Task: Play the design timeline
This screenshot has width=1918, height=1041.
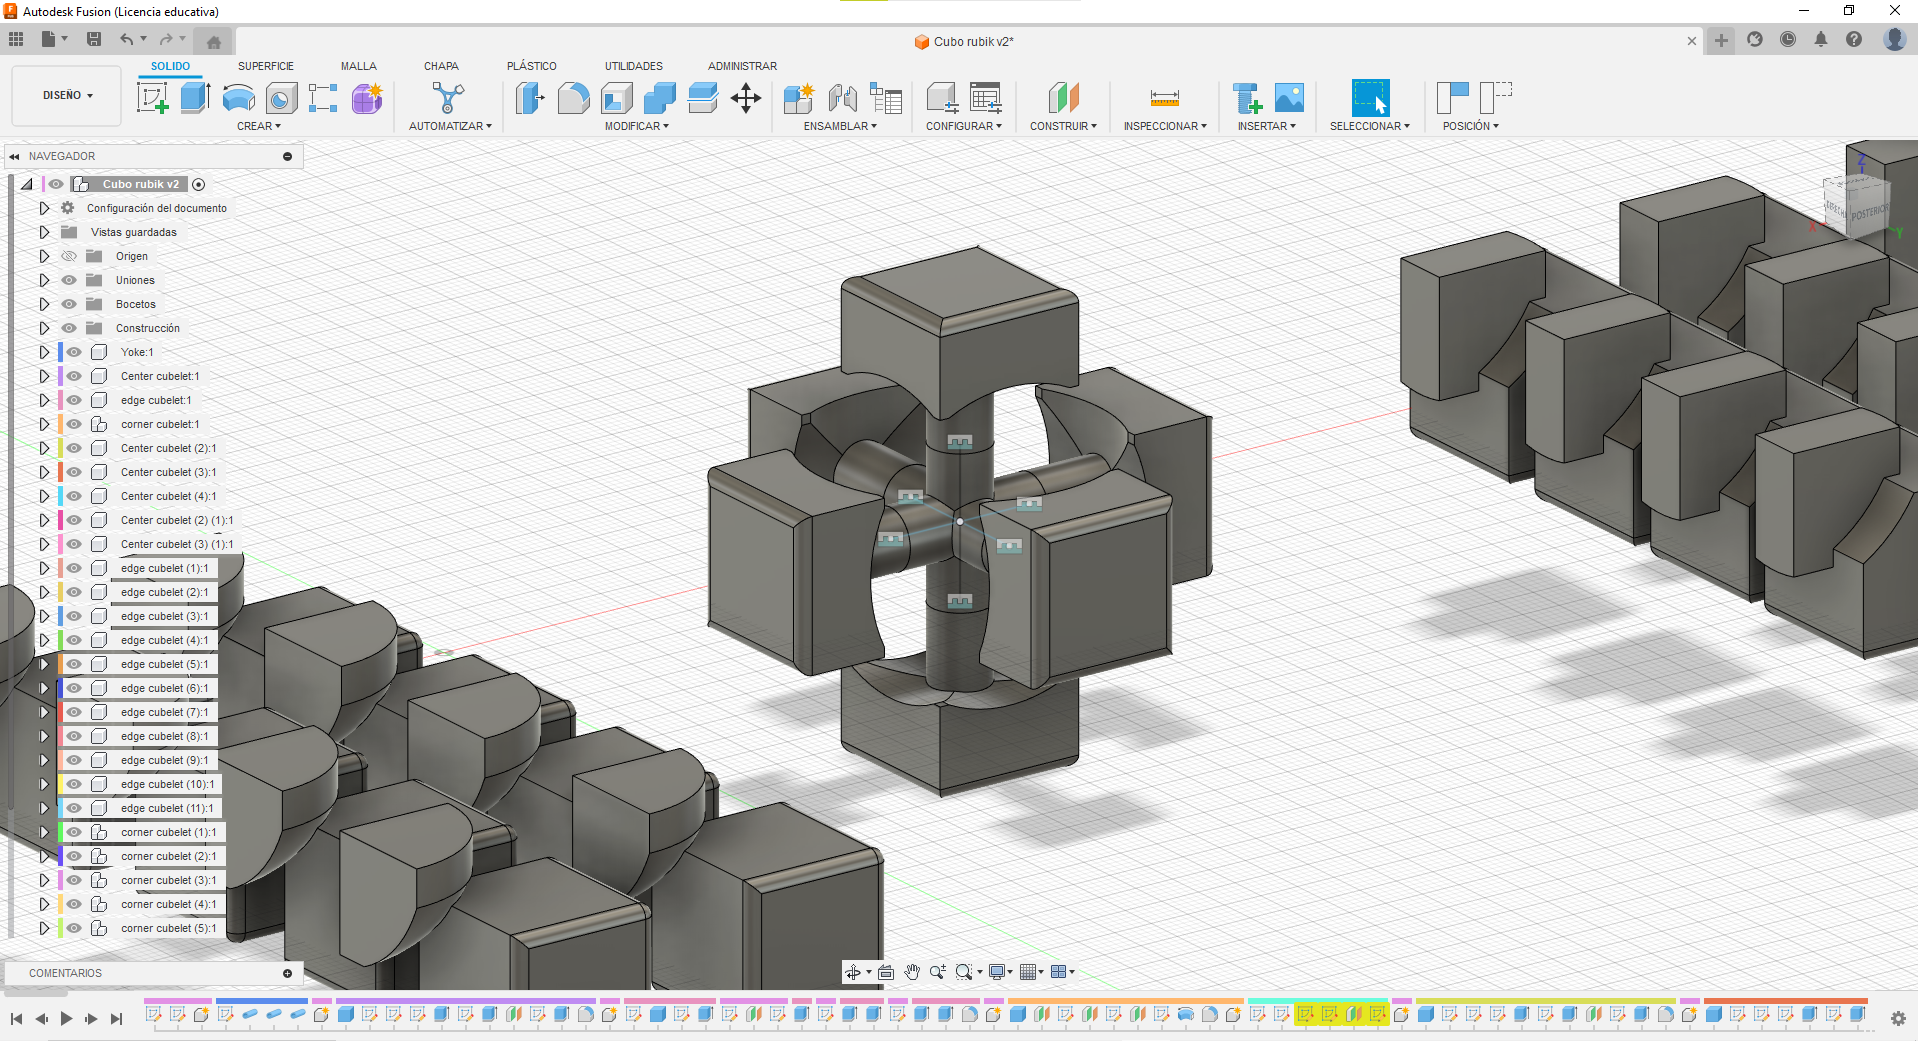Action: tap(66, 1019)
